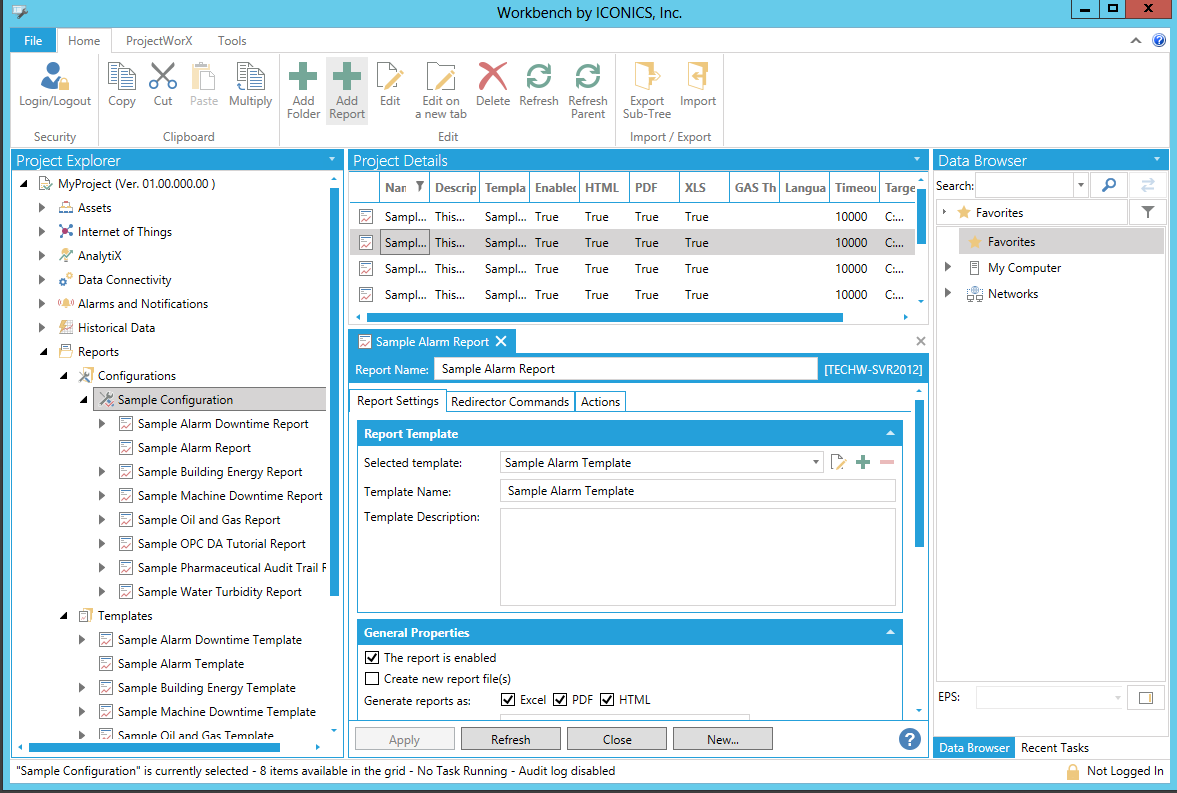Open the Selected template dropdown
Image resolution: width=1177 pixels, height=793 pixels.
click(817, 463)
